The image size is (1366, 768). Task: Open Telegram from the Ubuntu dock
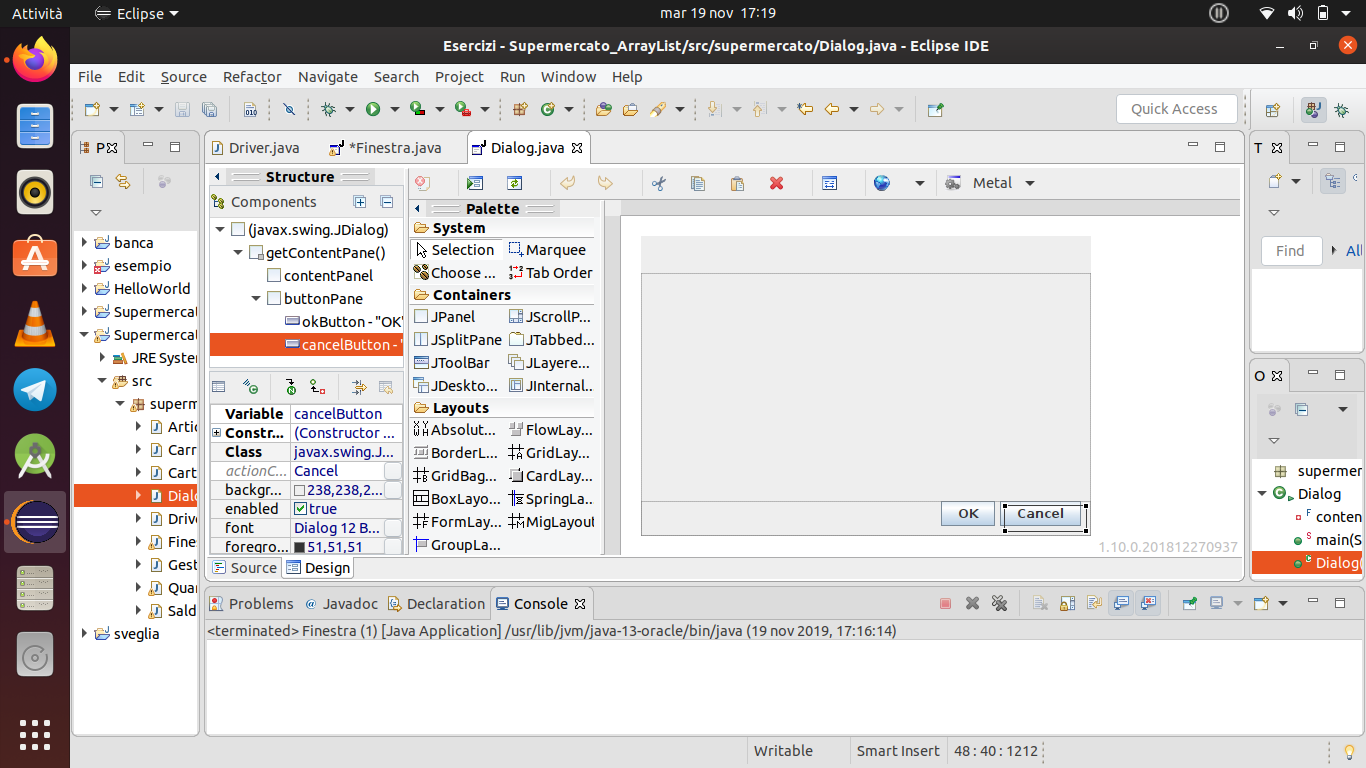(x=35, y=390)
